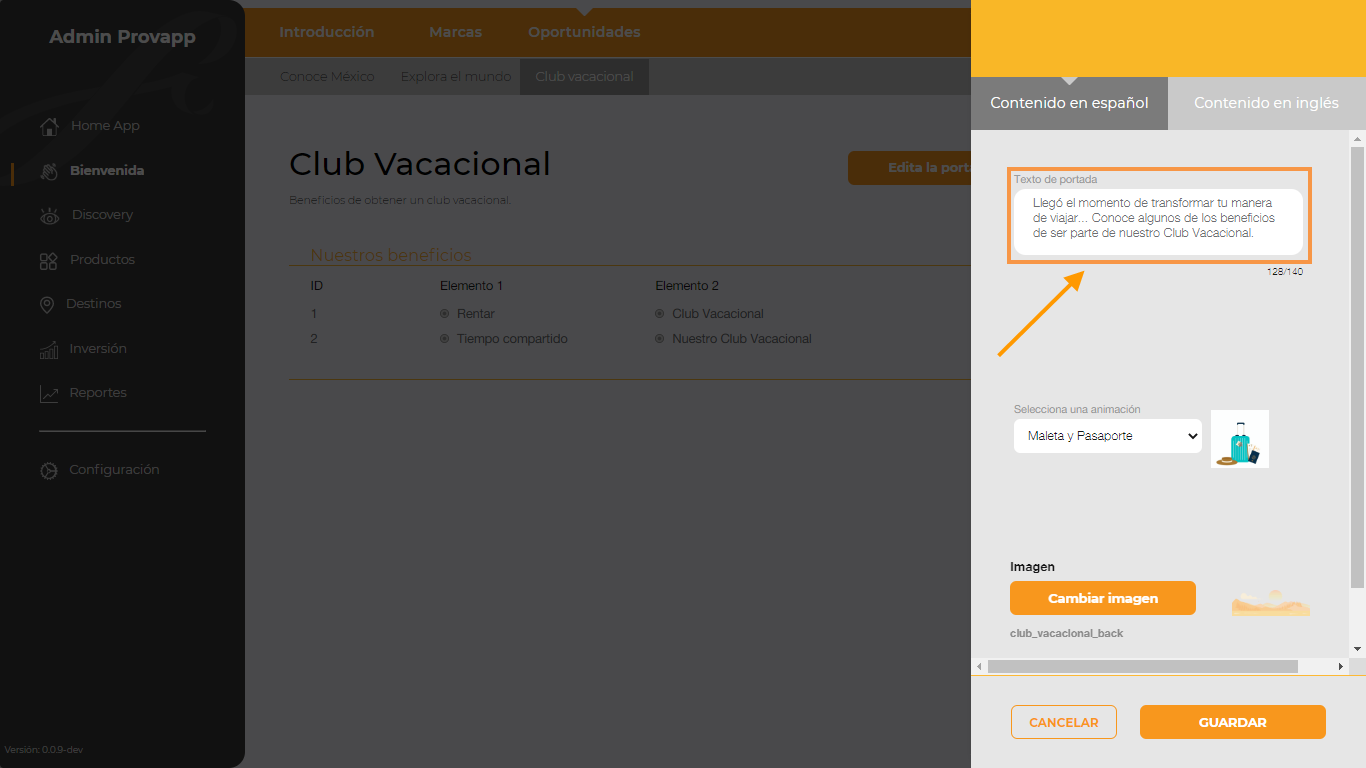
Task: Click the Destinos location pin icon
Action: (x=47, y=304)
